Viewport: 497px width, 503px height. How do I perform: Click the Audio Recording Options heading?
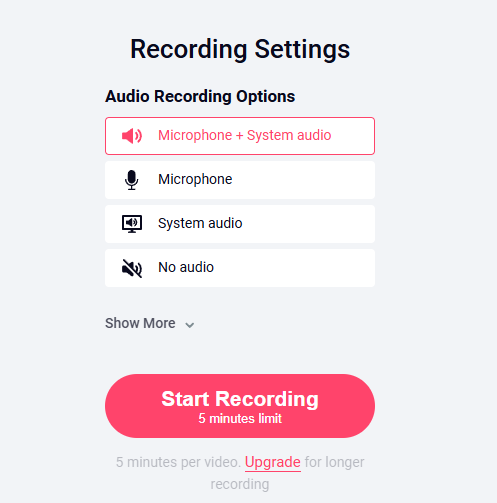click(x=200, y=96)
